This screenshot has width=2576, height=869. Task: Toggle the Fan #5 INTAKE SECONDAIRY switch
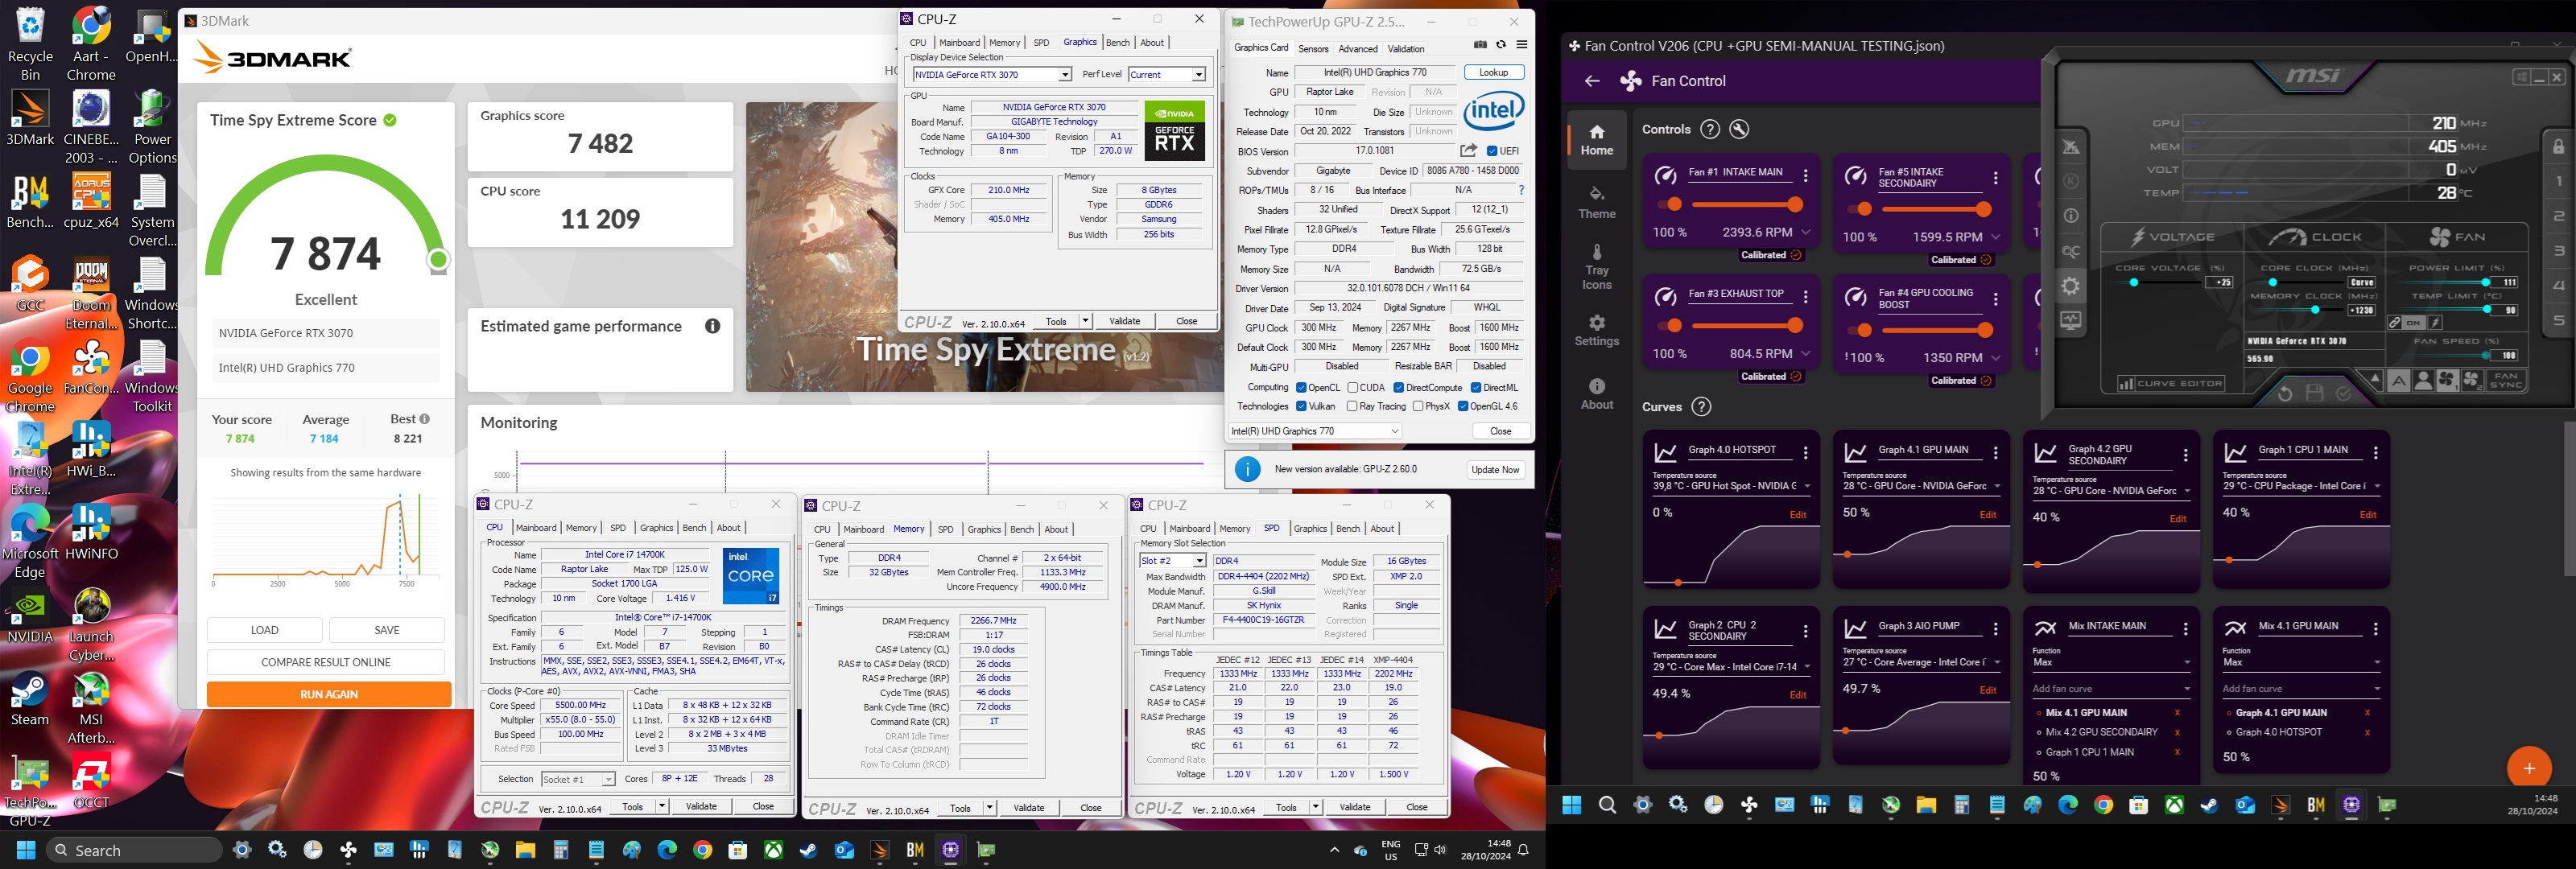[x=1859, y=210]
